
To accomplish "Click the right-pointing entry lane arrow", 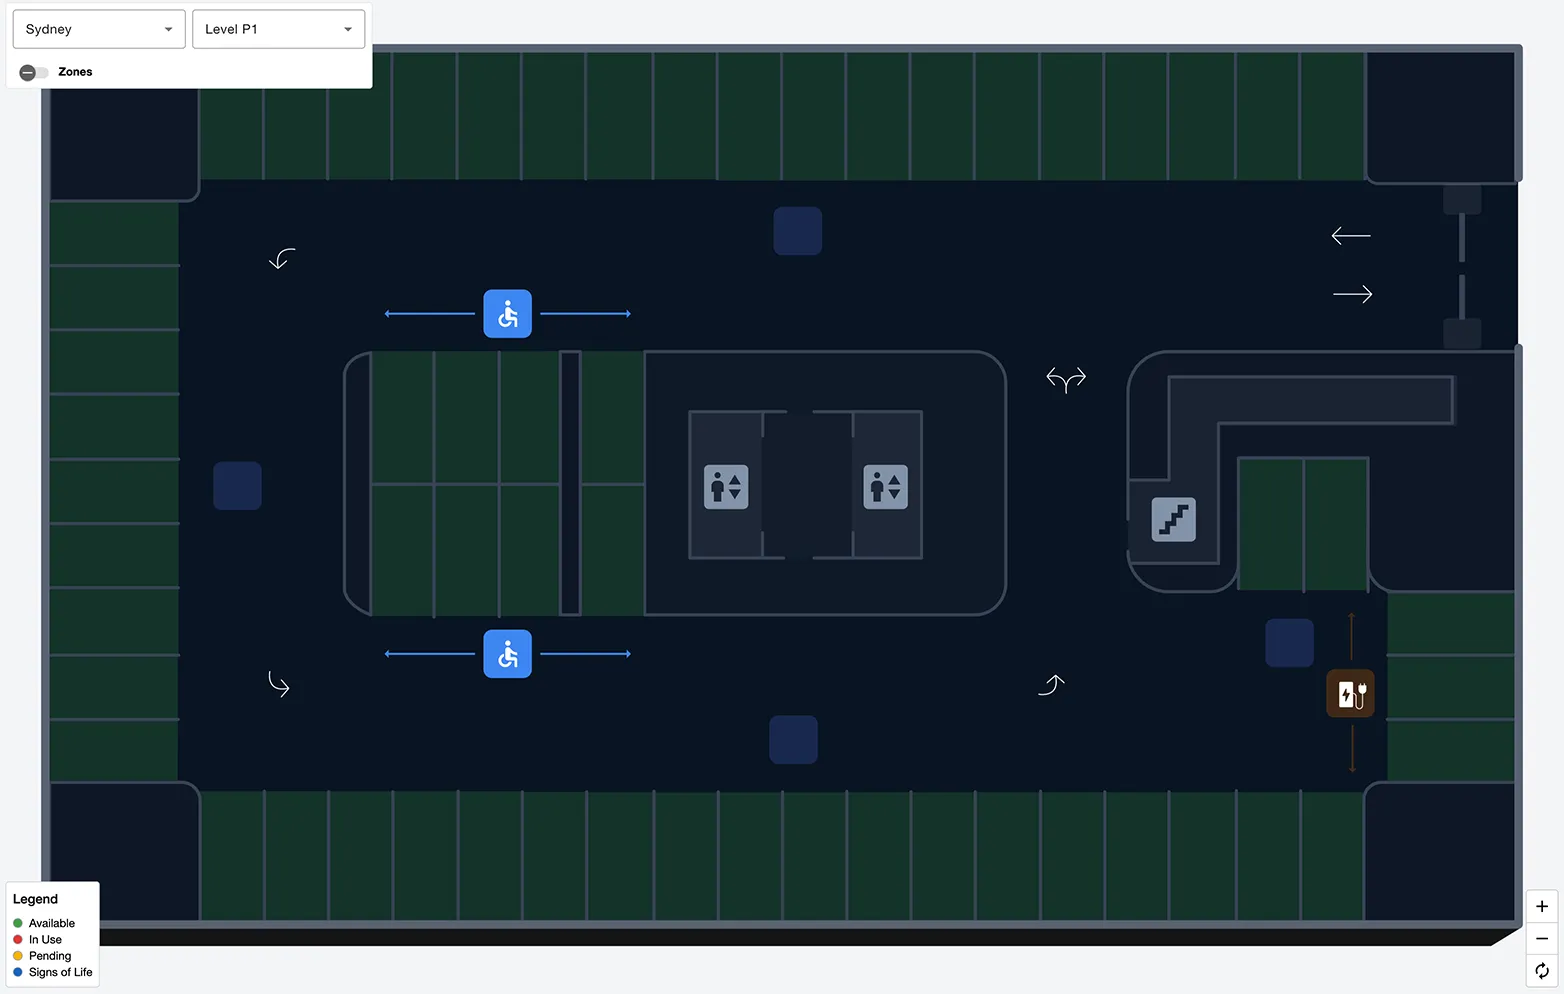I will pos(1353,294).
